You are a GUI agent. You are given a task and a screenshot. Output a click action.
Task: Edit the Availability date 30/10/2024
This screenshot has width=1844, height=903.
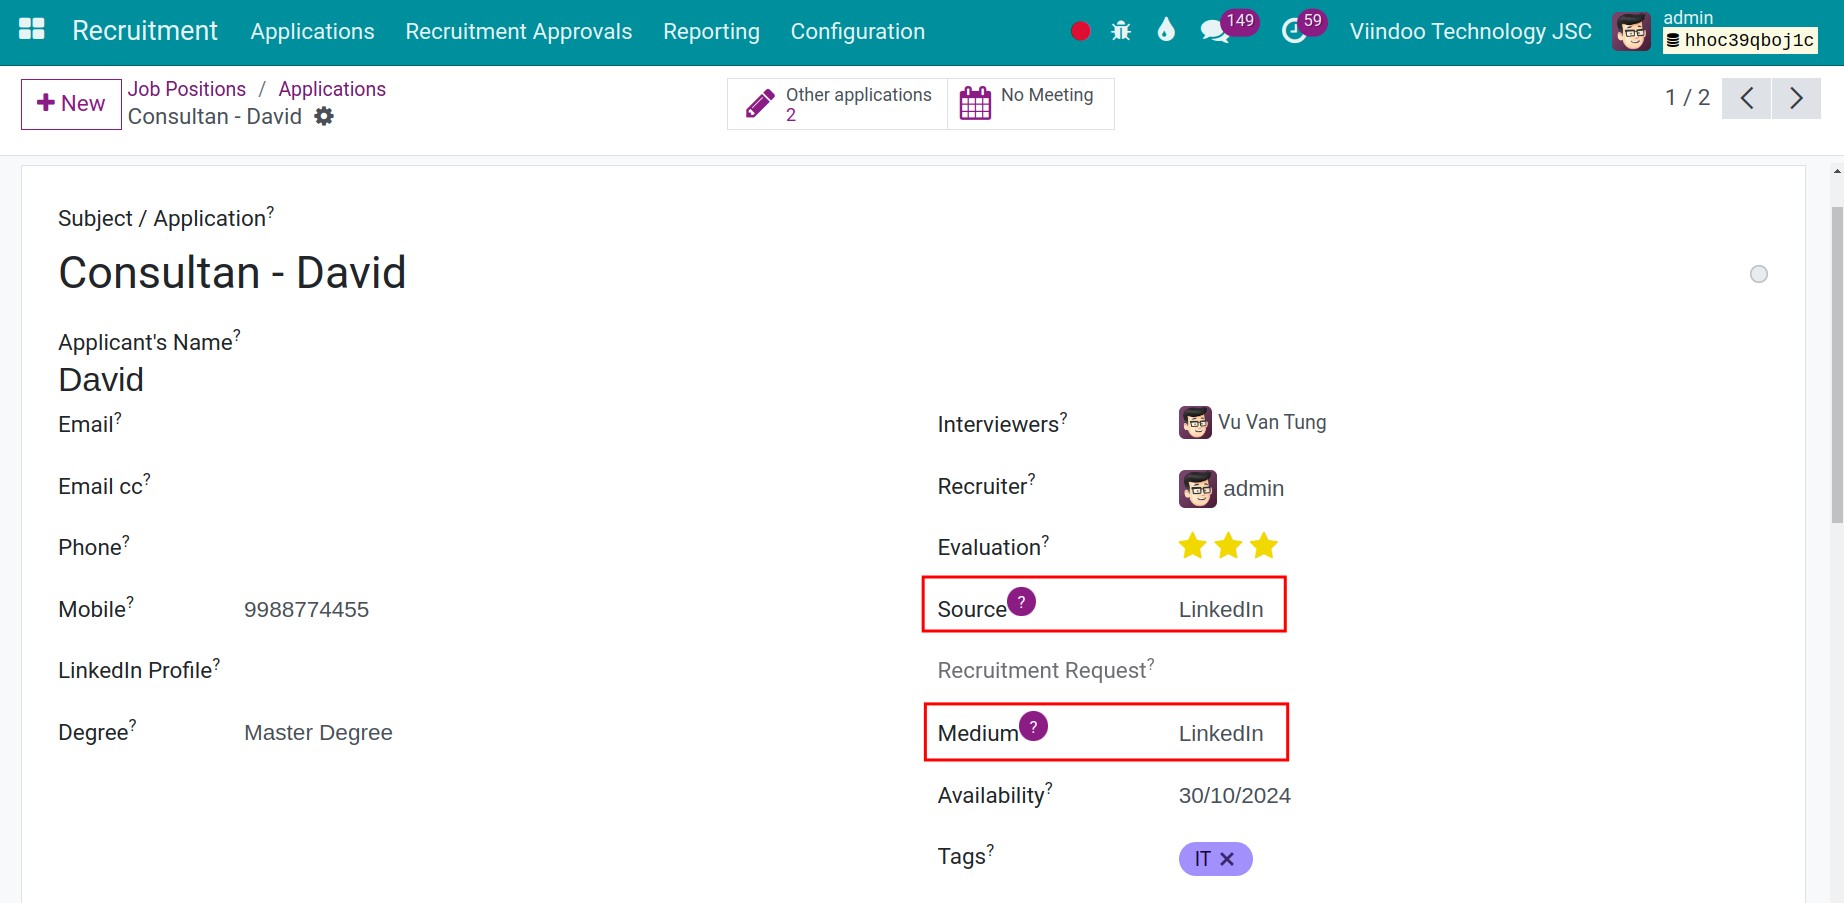click(1234, 796)
